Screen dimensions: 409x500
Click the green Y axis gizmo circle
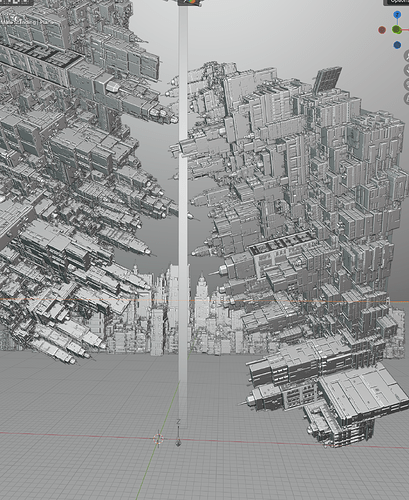(x=396, y=30)
